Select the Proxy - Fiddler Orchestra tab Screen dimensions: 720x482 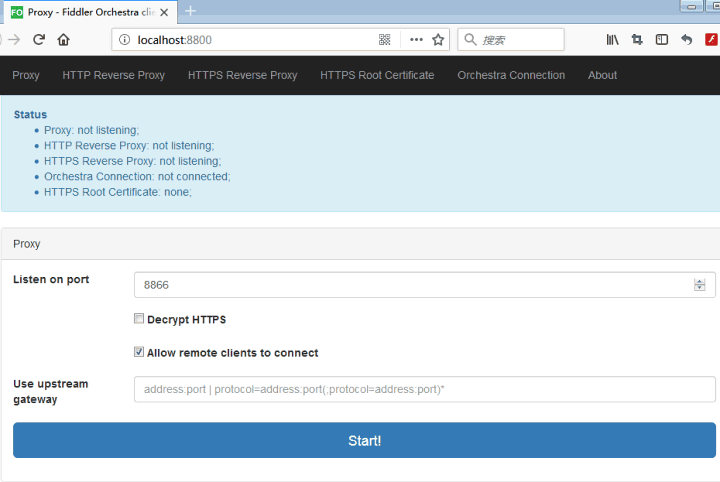pyautogui.click(x=91, y=12)
